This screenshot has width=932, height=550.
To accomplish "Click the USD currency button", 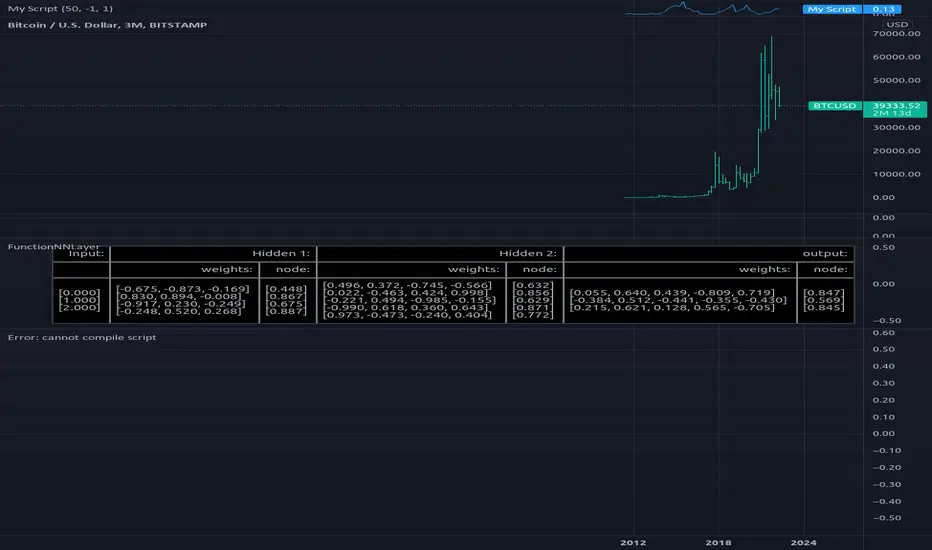I will click(x=897, y=24).
